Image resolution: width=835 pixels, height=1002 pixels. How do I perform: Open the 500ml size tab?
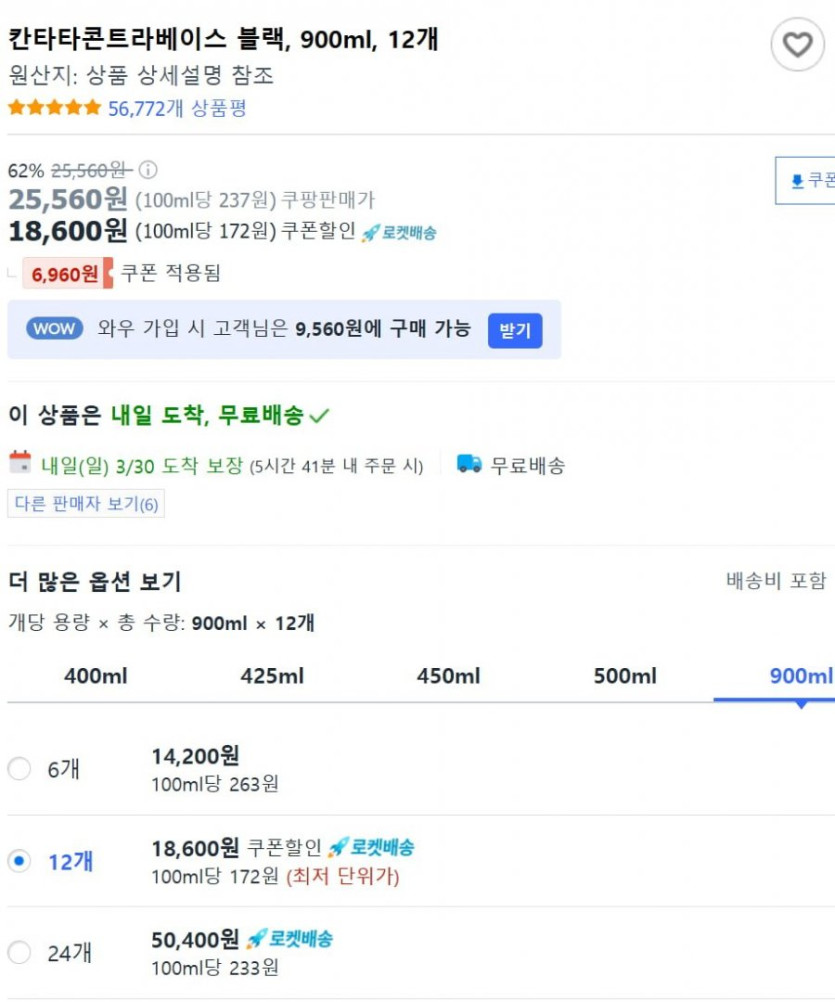pyautogui.click(x=625, y=677)
